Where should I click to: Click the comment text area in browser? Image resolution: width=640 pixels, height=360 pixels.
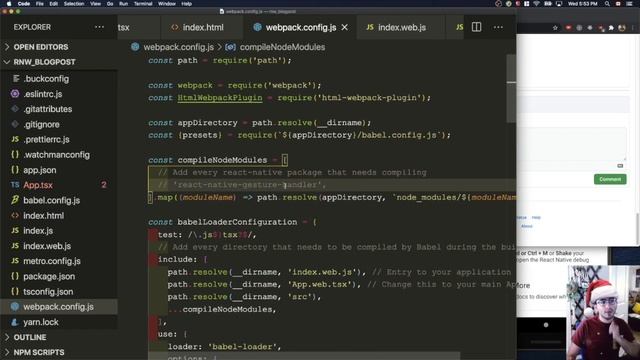tap(571, 145)
